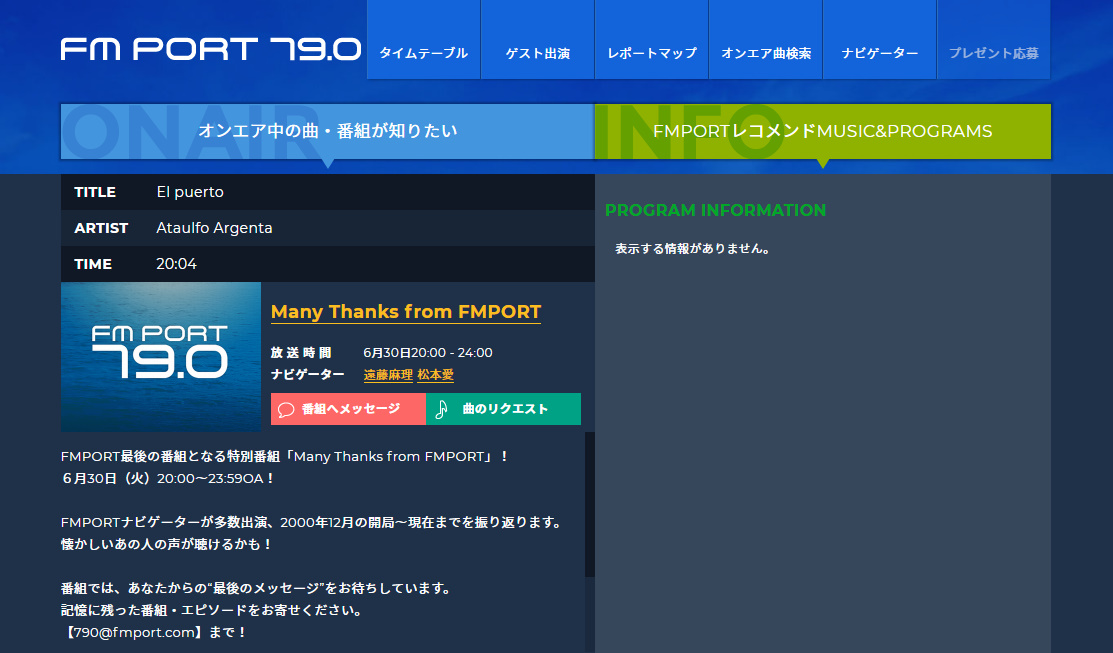This screenshot has width=1113, height=653.
Task: Click the broadcast time 6月30日20:00 - 24:00
Action: (428, 353)
